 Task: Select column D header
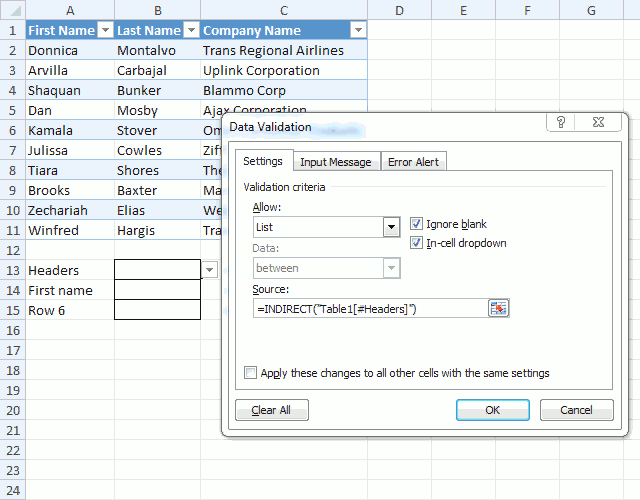coord(399,10)
